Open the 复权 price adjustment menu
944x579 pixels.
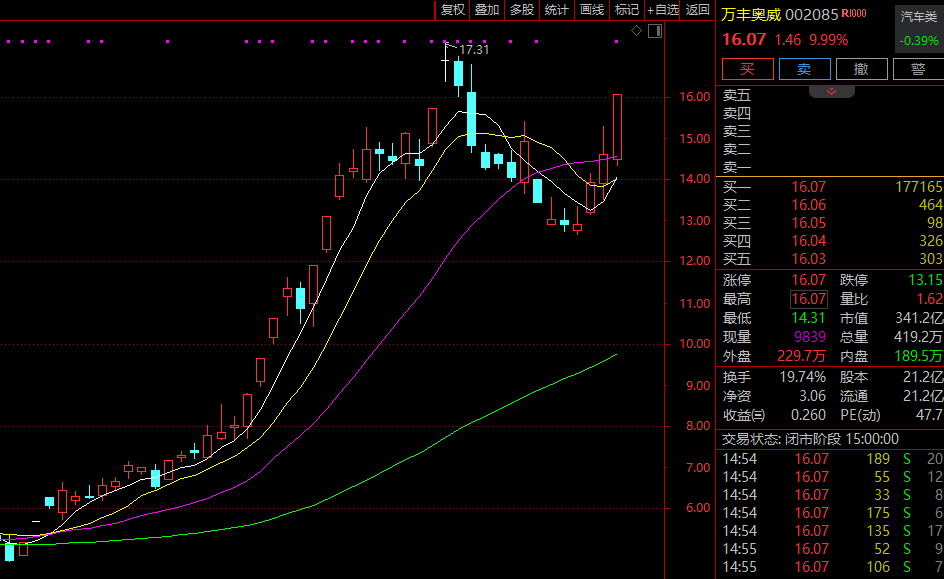[453, 10]
